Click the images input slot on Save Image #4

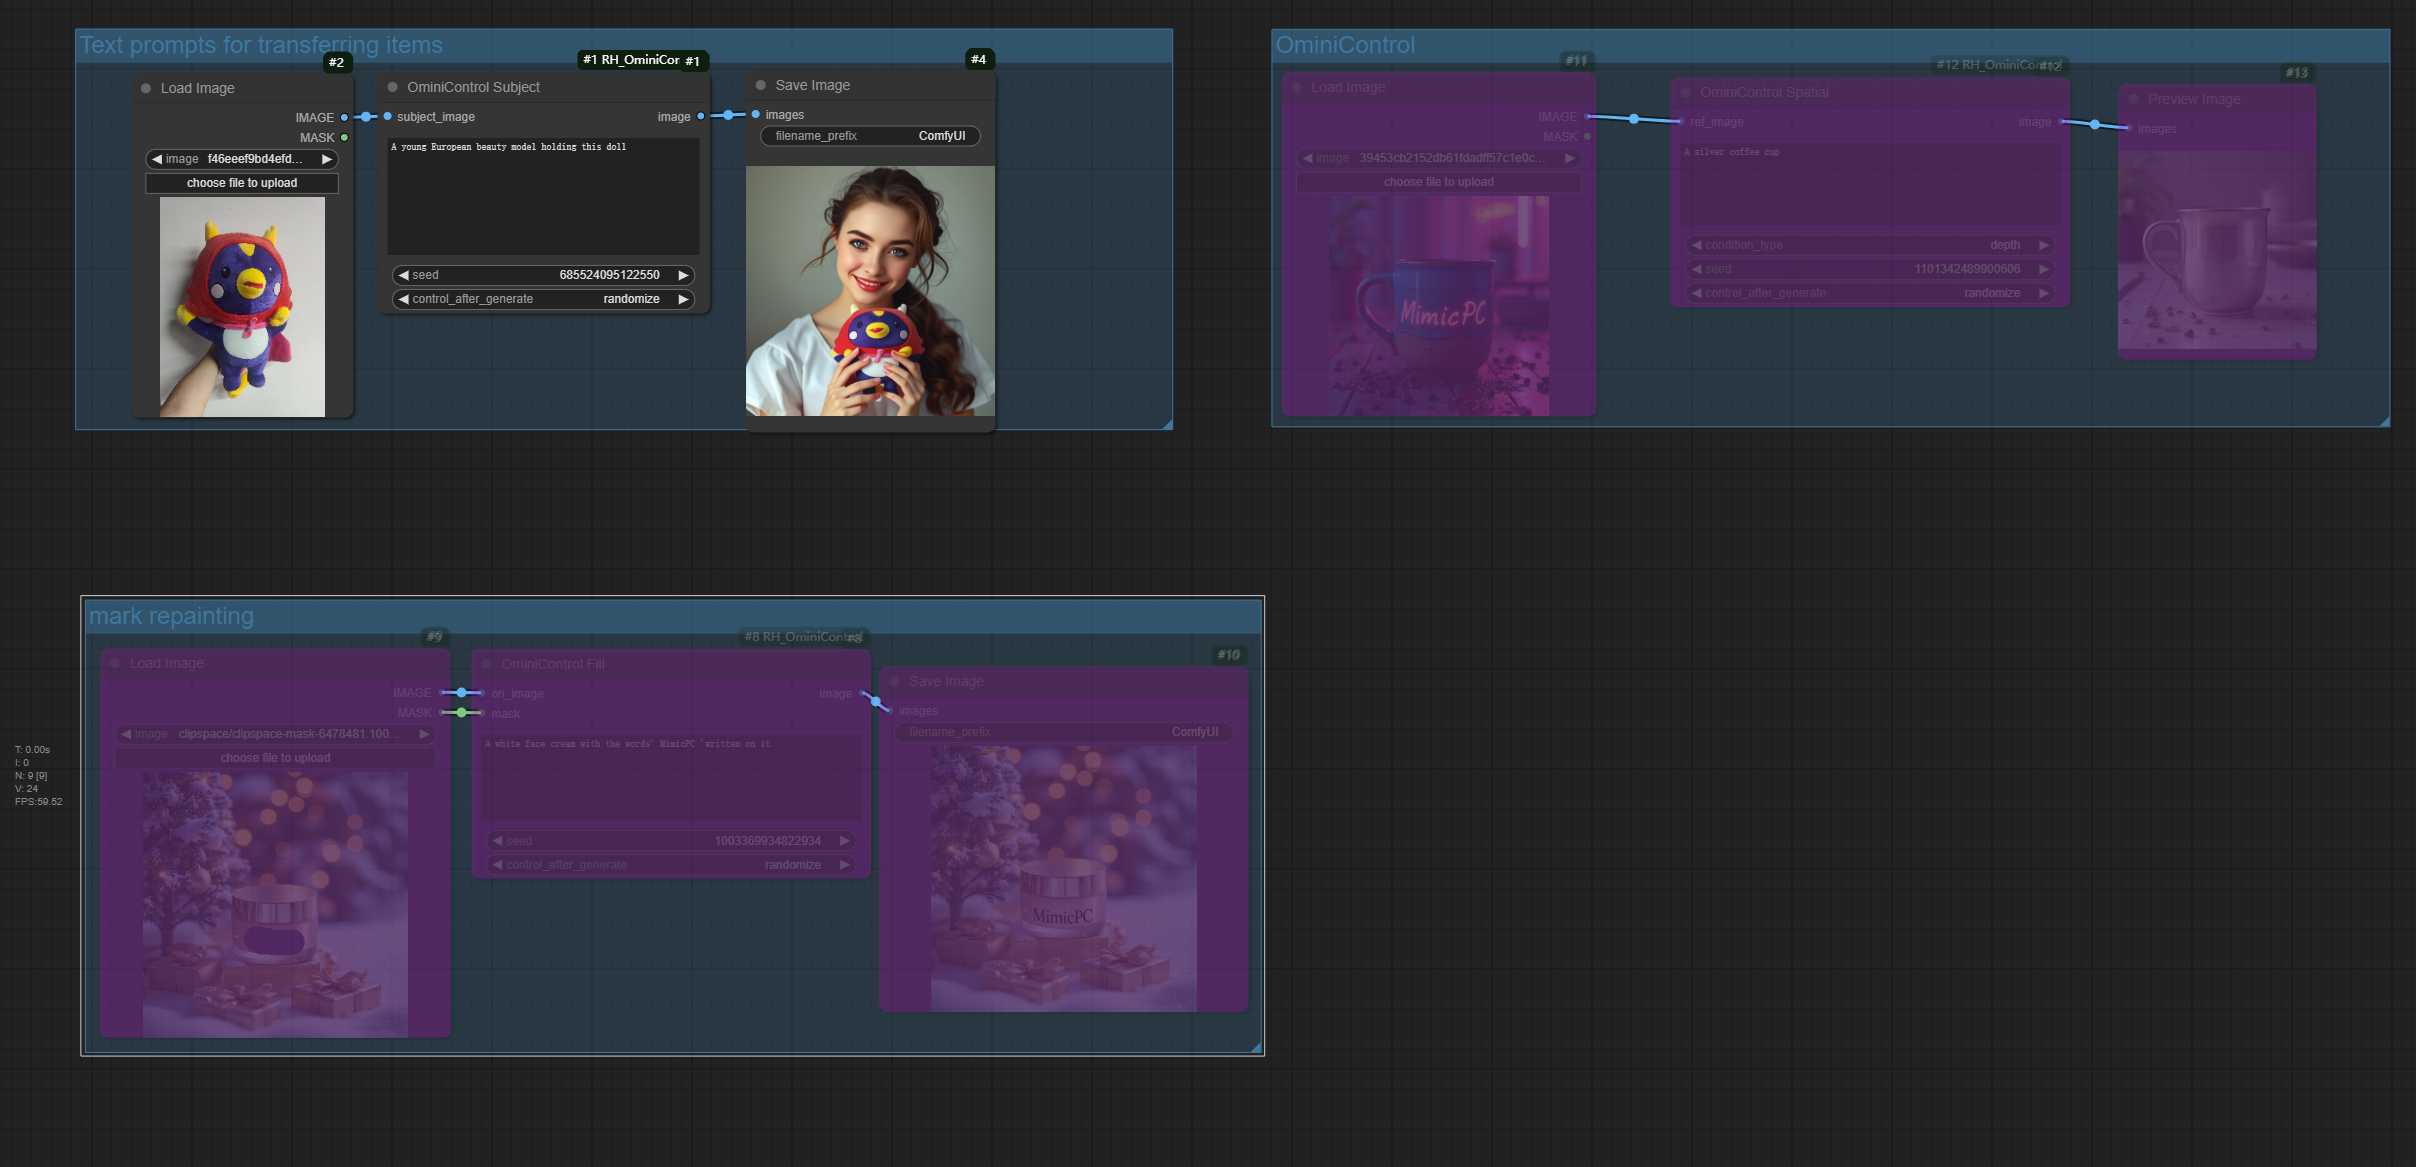pos(756,115)
